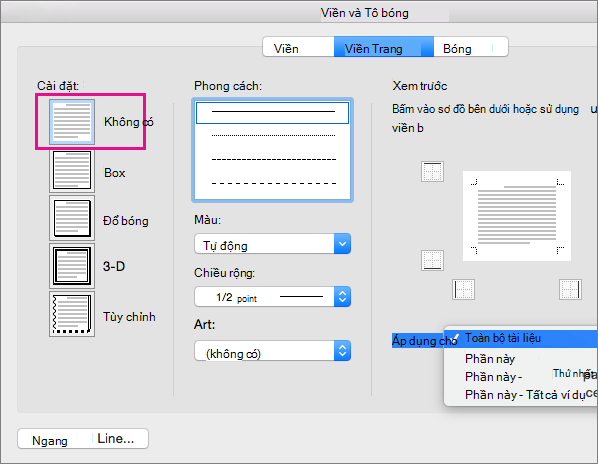Open the Màu color dropdown
Screen dimensions: 598x464
pos(272,244)
